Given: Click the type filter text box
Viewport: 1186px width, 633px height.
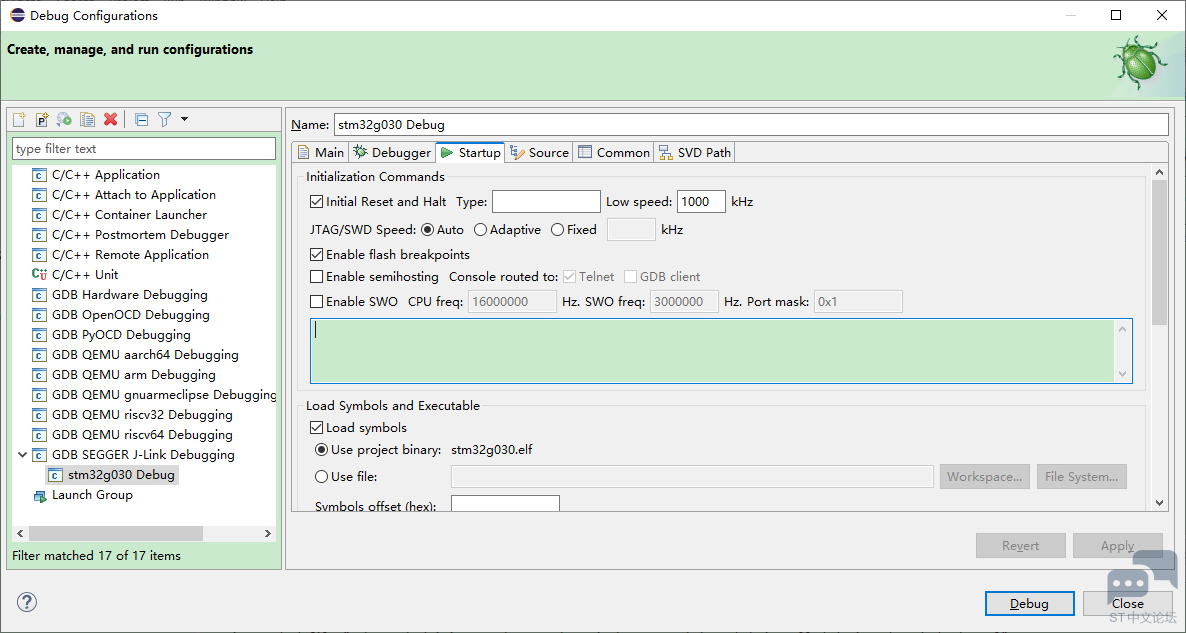Looking at the screenshot, I should coord(144,149).
